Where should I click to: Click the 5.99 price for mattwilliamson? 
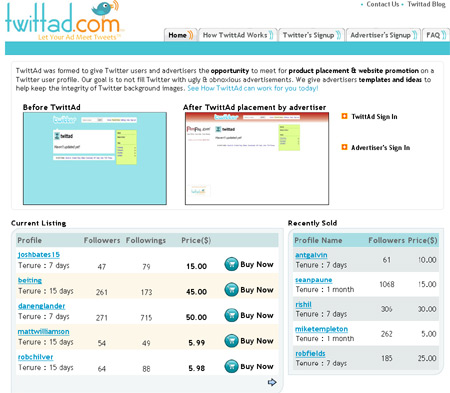[x=197, y=343]
